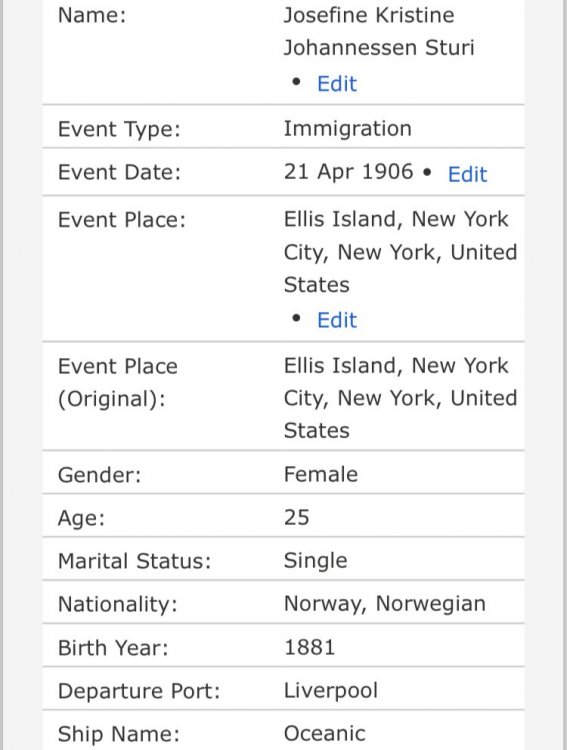This screenshot has width=567, height=750.
Task: Click the Departure Port label
Action: [139, 691]
